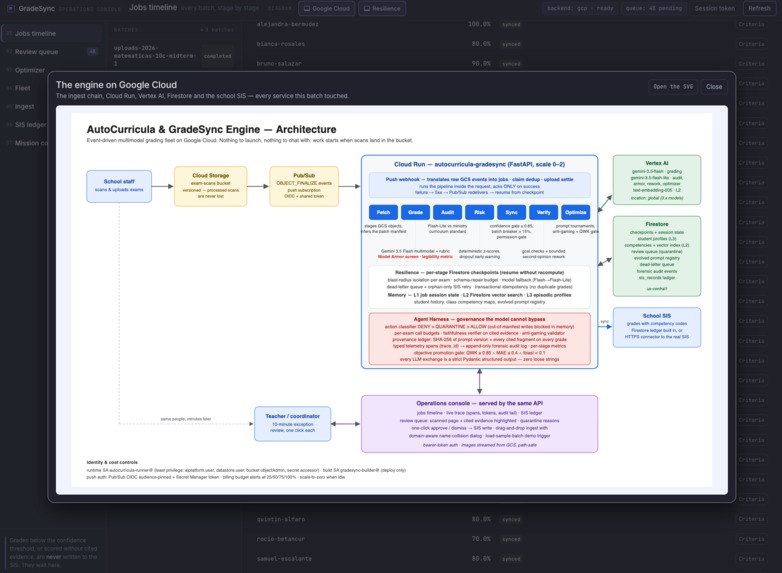782x573 pixels.
Task: Click the Operations console box in diagram
Action: tap(479, 424)
